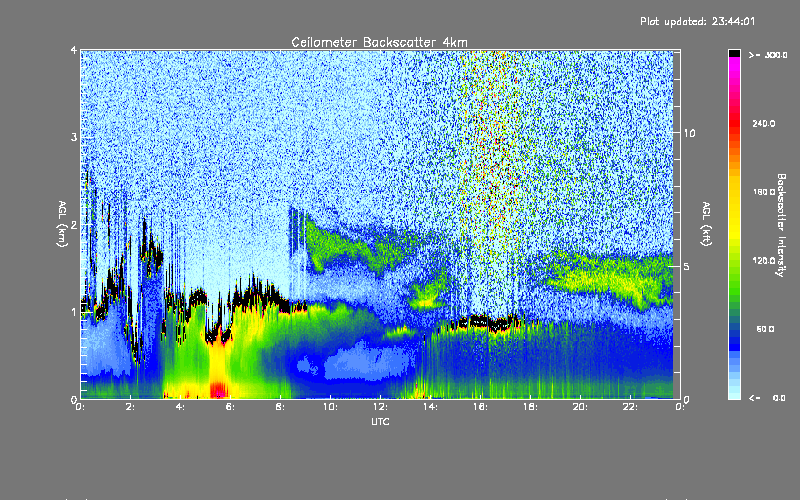Click the ">= 300.0" colorbar value
The width and height of the screenshot is (800, 500).
768,55
